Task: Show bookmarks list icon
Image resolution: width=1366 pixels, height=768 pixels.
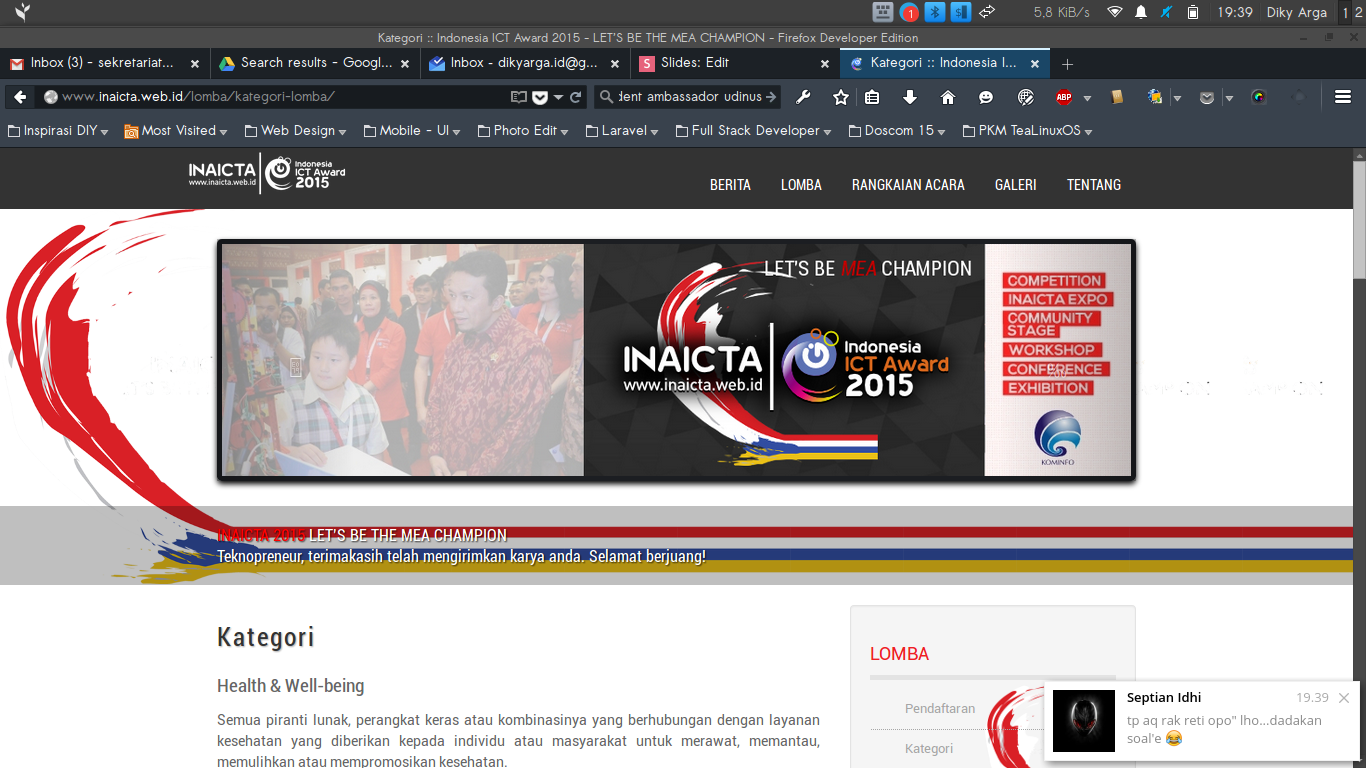Action: [872, 97]
